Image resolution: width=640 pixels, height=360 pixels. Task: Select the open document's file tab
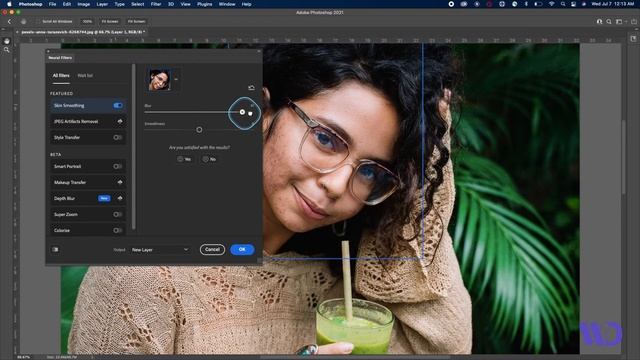(x=83, y=32)
